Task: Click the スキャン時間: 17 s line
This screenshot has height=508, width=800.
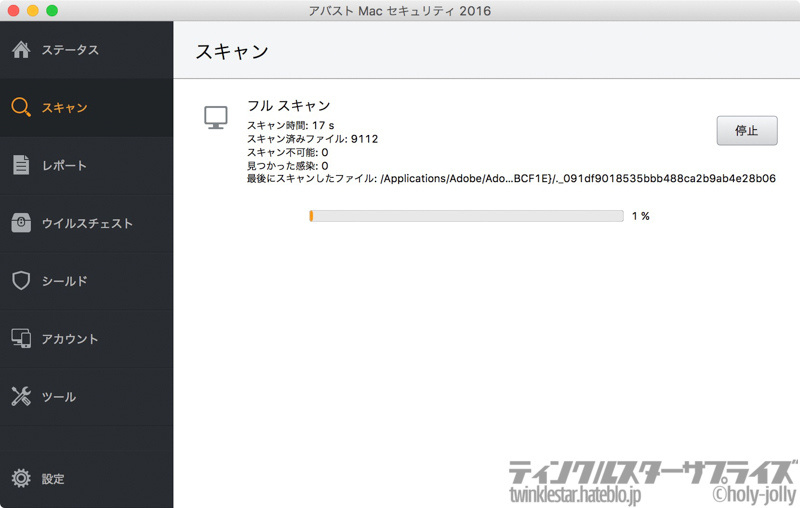Action: pyautogui.click(x=291, y=125)
